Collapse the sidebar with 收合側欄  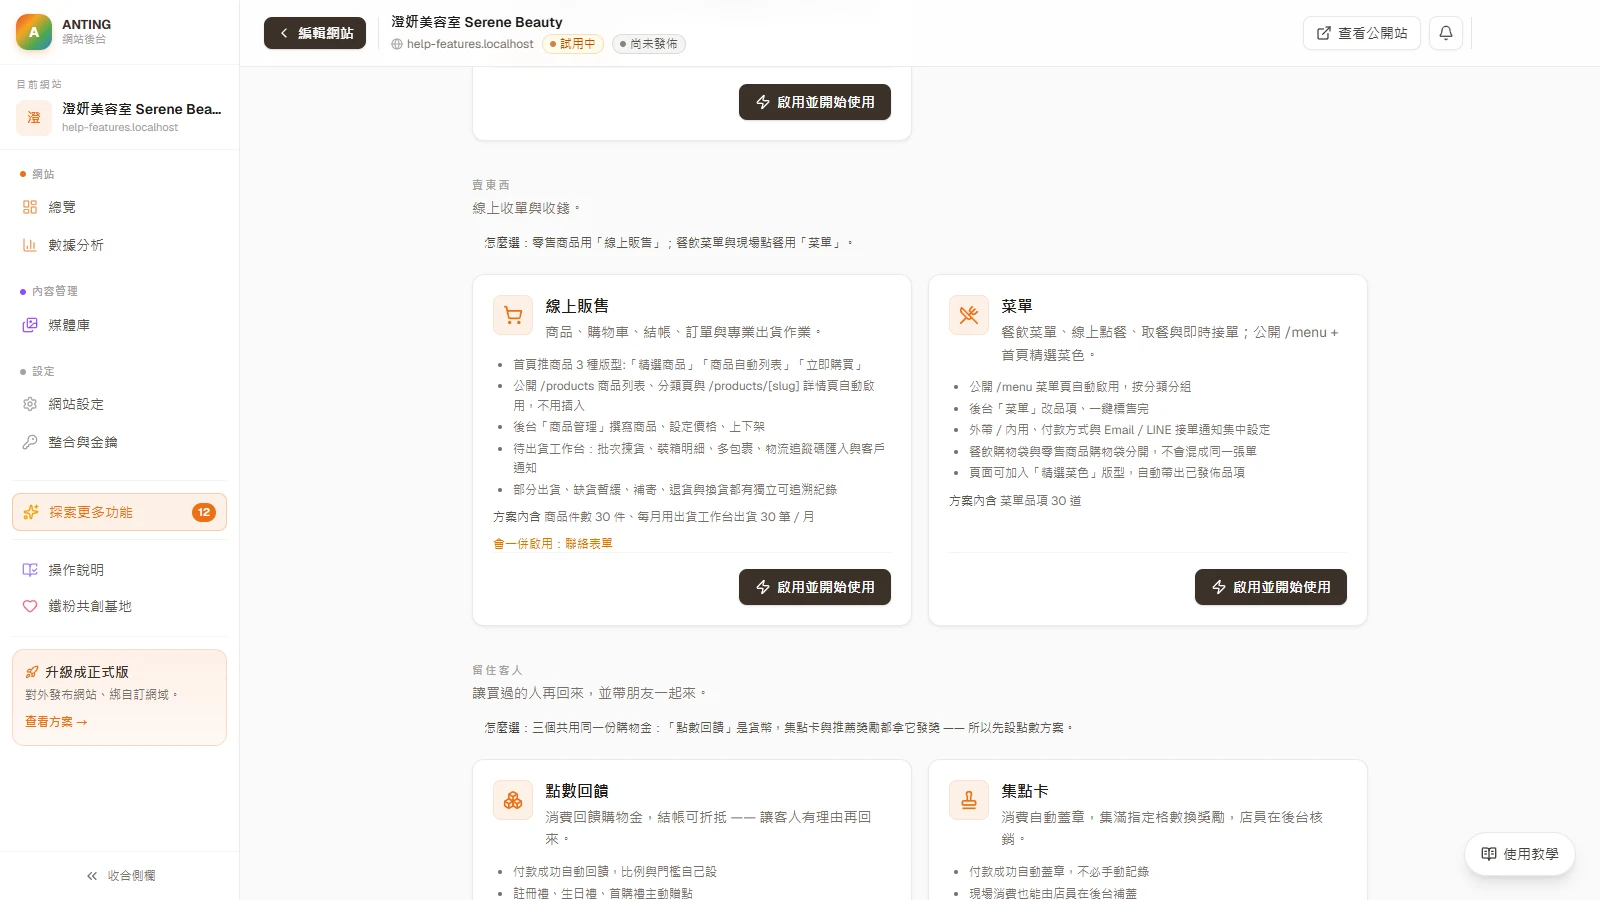[x=120, y=876]
